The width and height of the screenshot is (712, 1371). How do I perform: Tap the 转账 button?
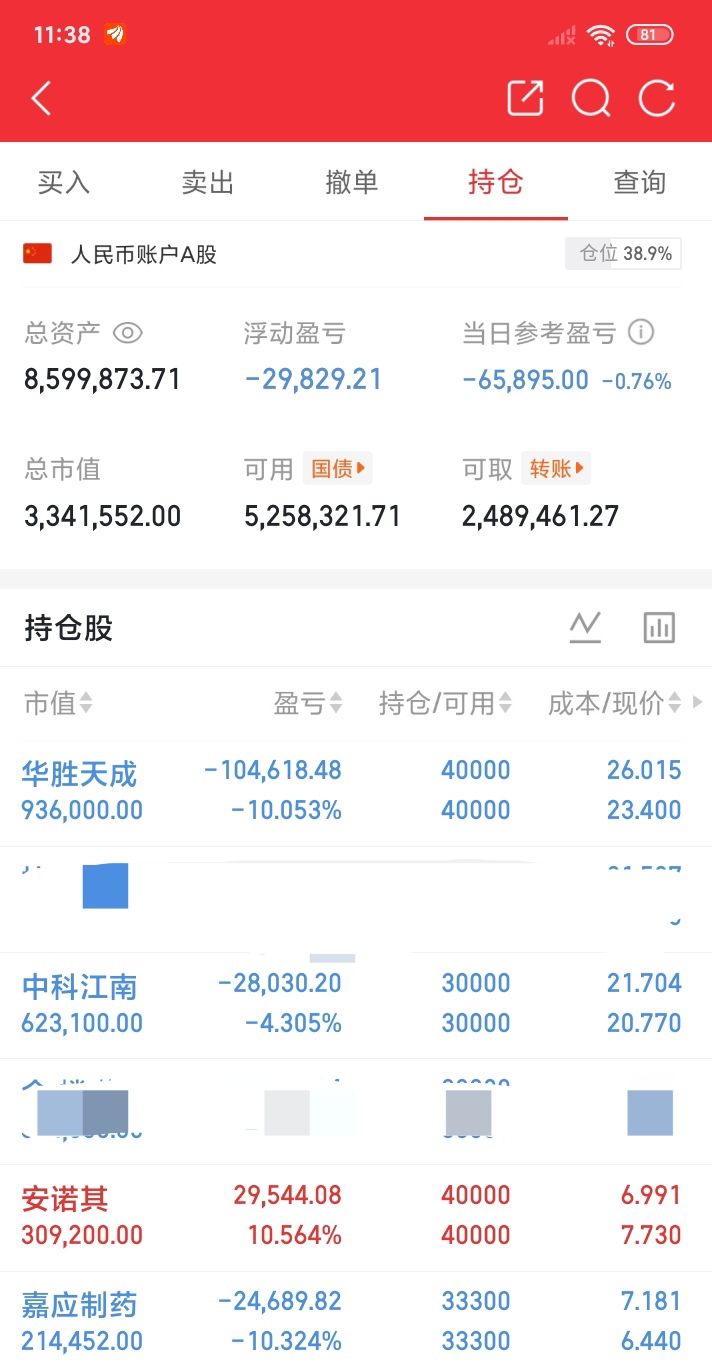click(x=556, y=468)
